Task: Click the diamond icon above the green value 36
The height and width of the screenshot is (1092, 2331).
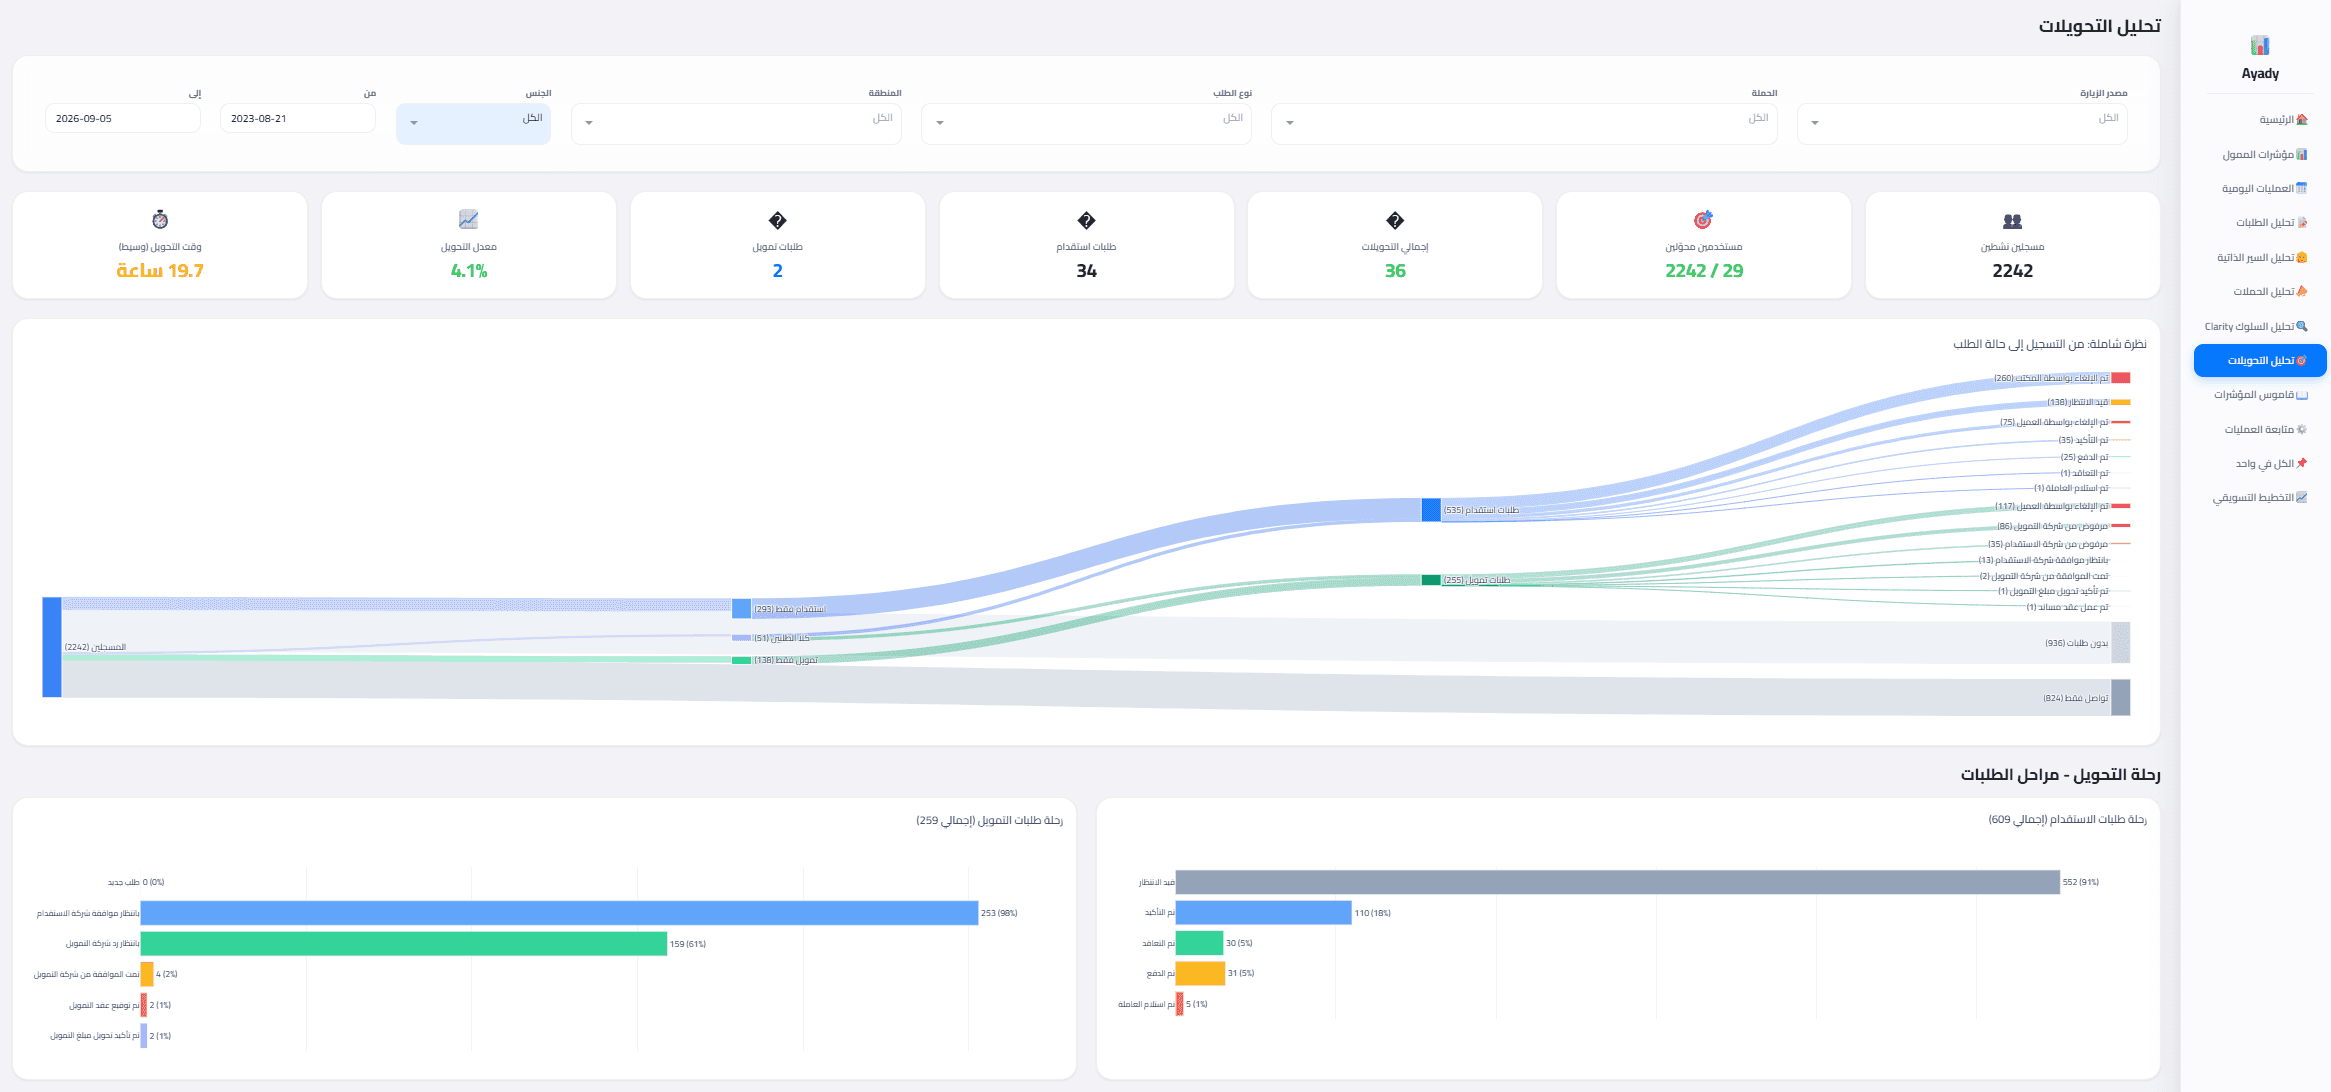Action: pos(1395,220)
